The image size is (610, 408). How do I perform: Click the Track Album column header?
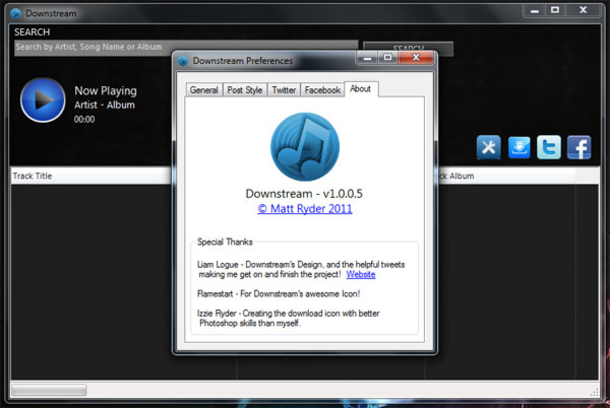click(x=506, y=176)
